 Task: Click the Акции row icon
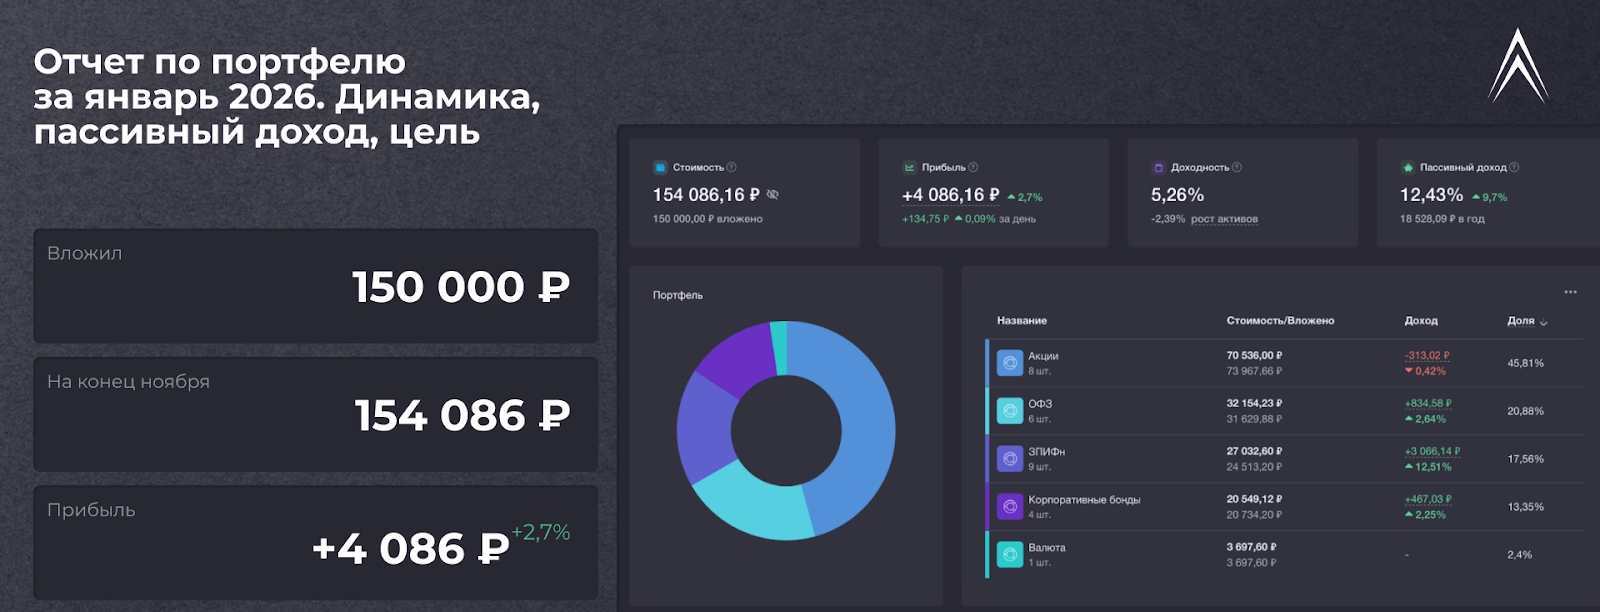1010,363
